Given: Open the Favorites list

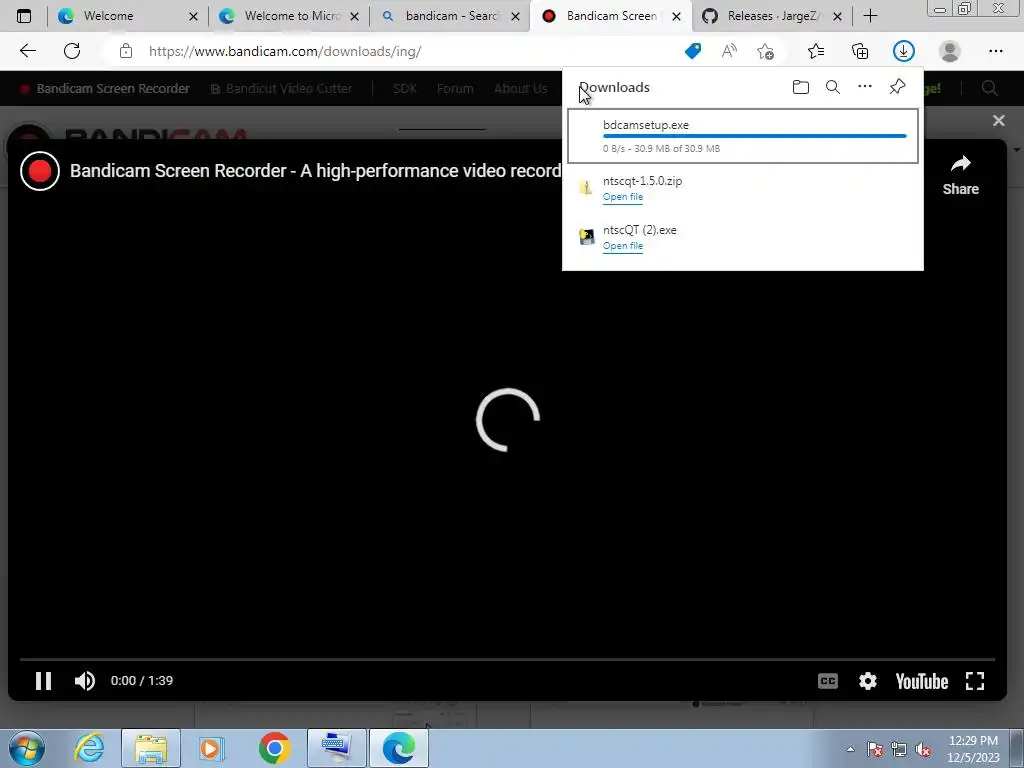Looking at the screenshot, I should pos(816,51).
